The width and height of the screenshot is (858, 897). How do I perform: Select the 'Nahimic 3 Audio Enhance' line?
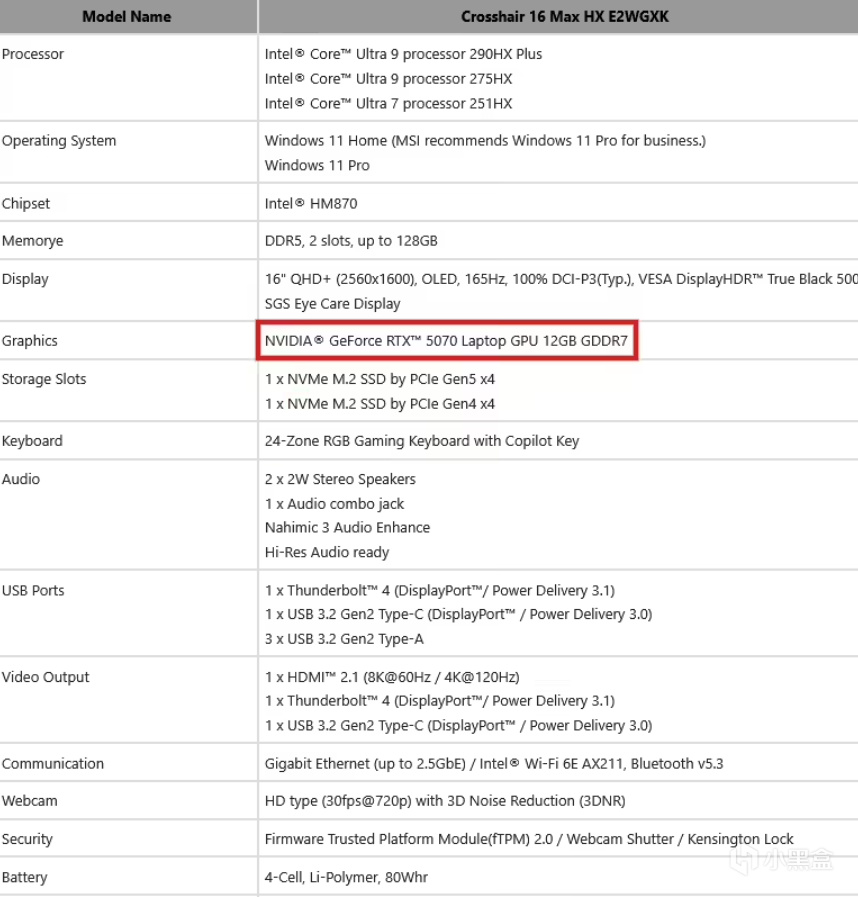(x=347, y=527)
